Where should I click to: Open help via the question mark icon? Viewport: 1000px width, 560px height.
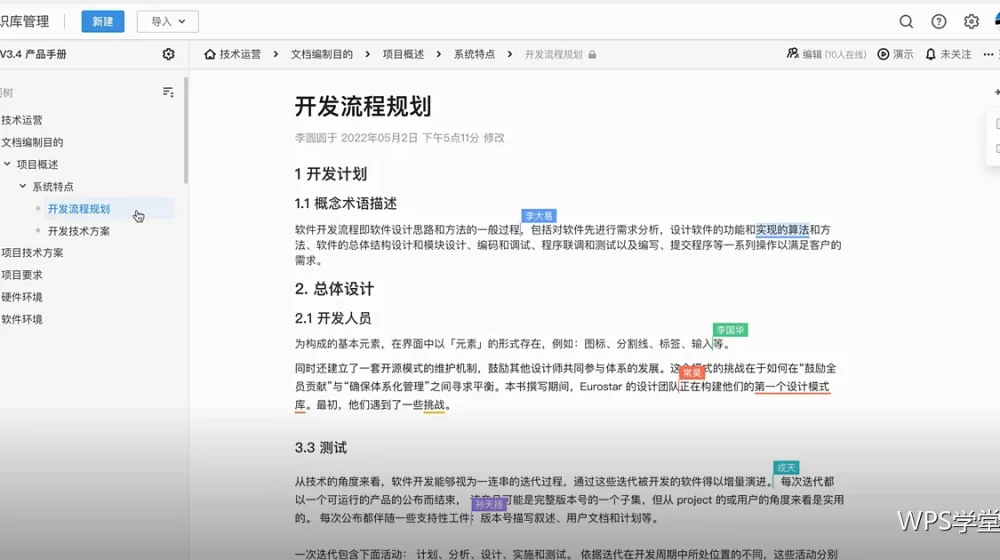tap(938, 22)
